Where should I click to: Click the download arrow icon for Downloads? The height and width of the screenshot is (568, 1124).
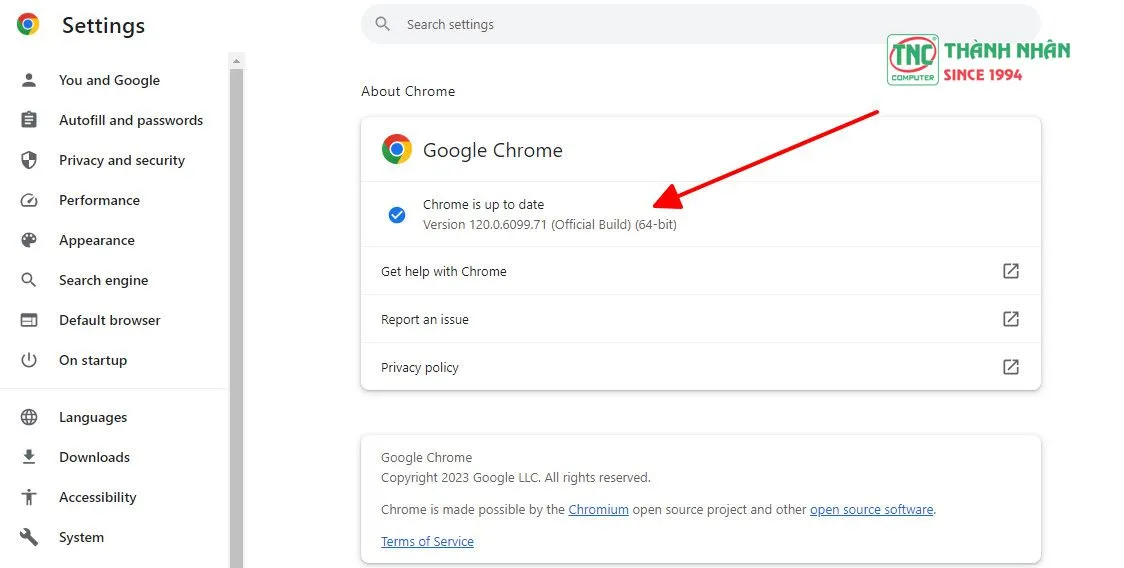(x=29, y=457)
